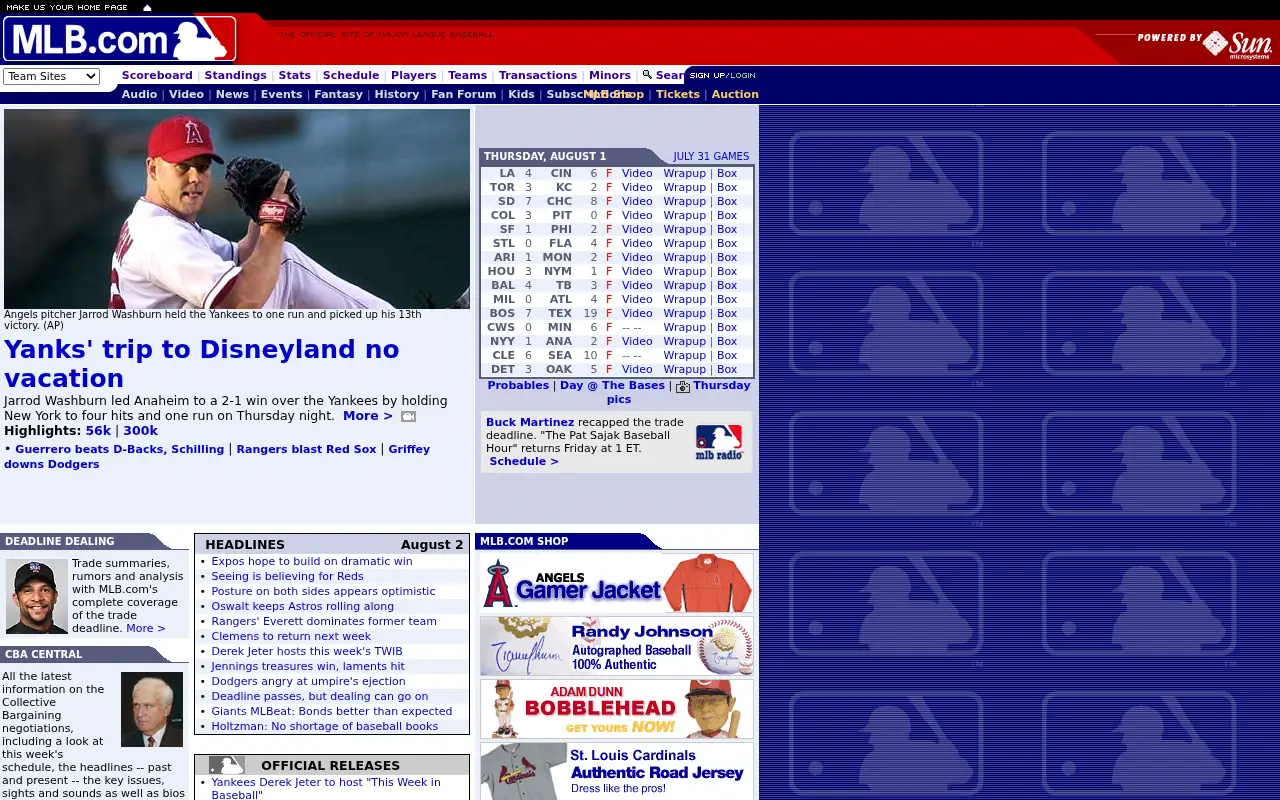The width and height of the screenshot is (1280, 800).
Task: Open the Transactions menu item
Action: (x=538, y=75)
